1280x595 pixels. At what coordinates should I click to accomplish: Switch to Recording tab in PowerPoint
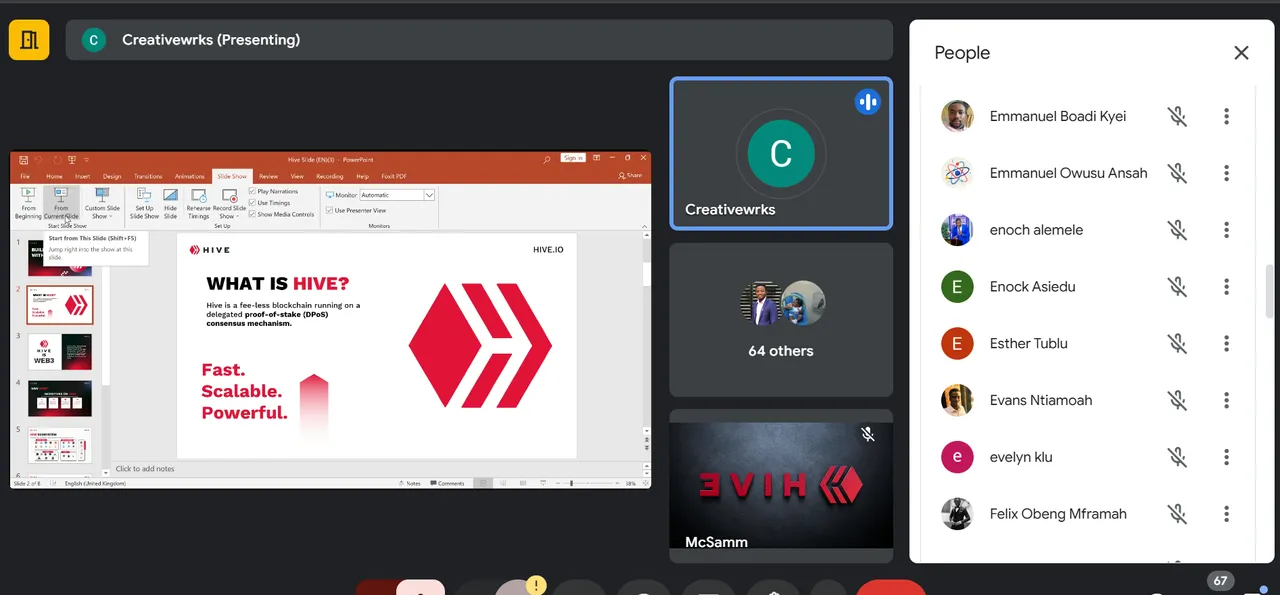(x=328, y=176)
